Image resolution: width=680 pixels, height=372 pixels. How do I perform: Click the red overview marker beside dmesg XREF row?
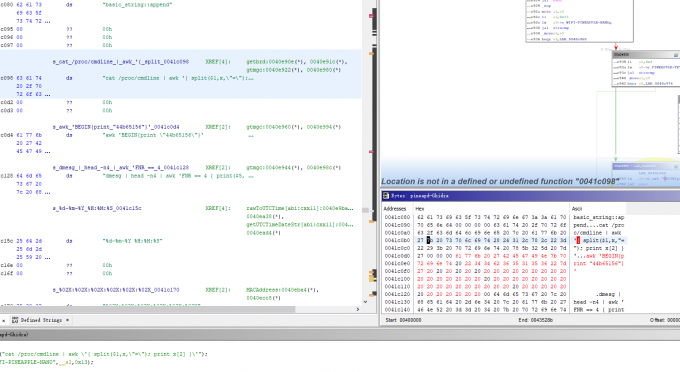(371, 152)
